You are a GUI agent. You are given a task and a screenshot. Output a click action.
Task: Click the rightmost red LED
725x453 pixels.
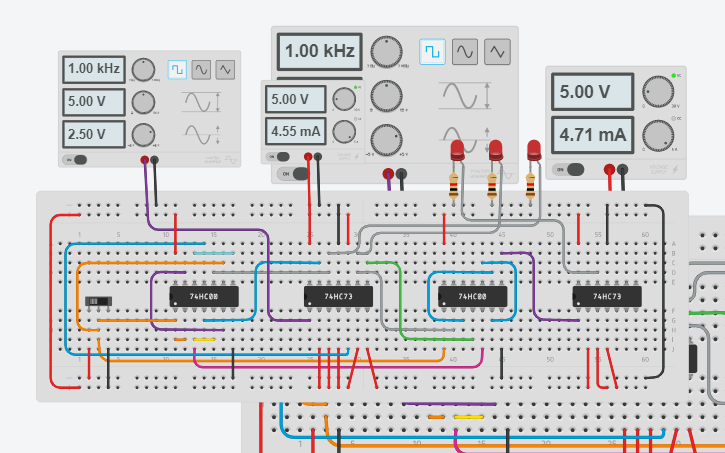coord(534,150)
